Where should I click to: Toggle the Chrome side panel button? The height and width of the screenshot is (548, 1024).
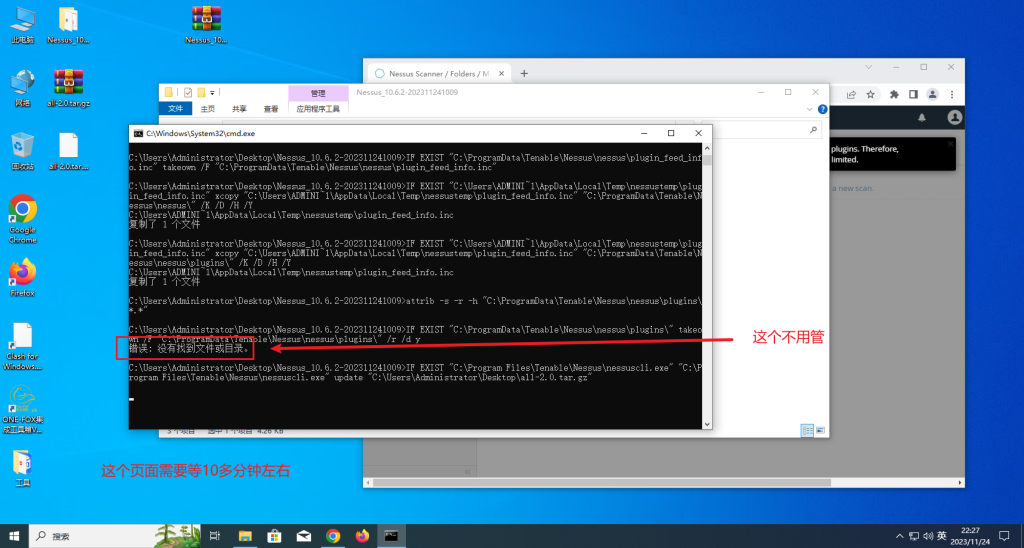pyautogui.click(x=912, y=95)
